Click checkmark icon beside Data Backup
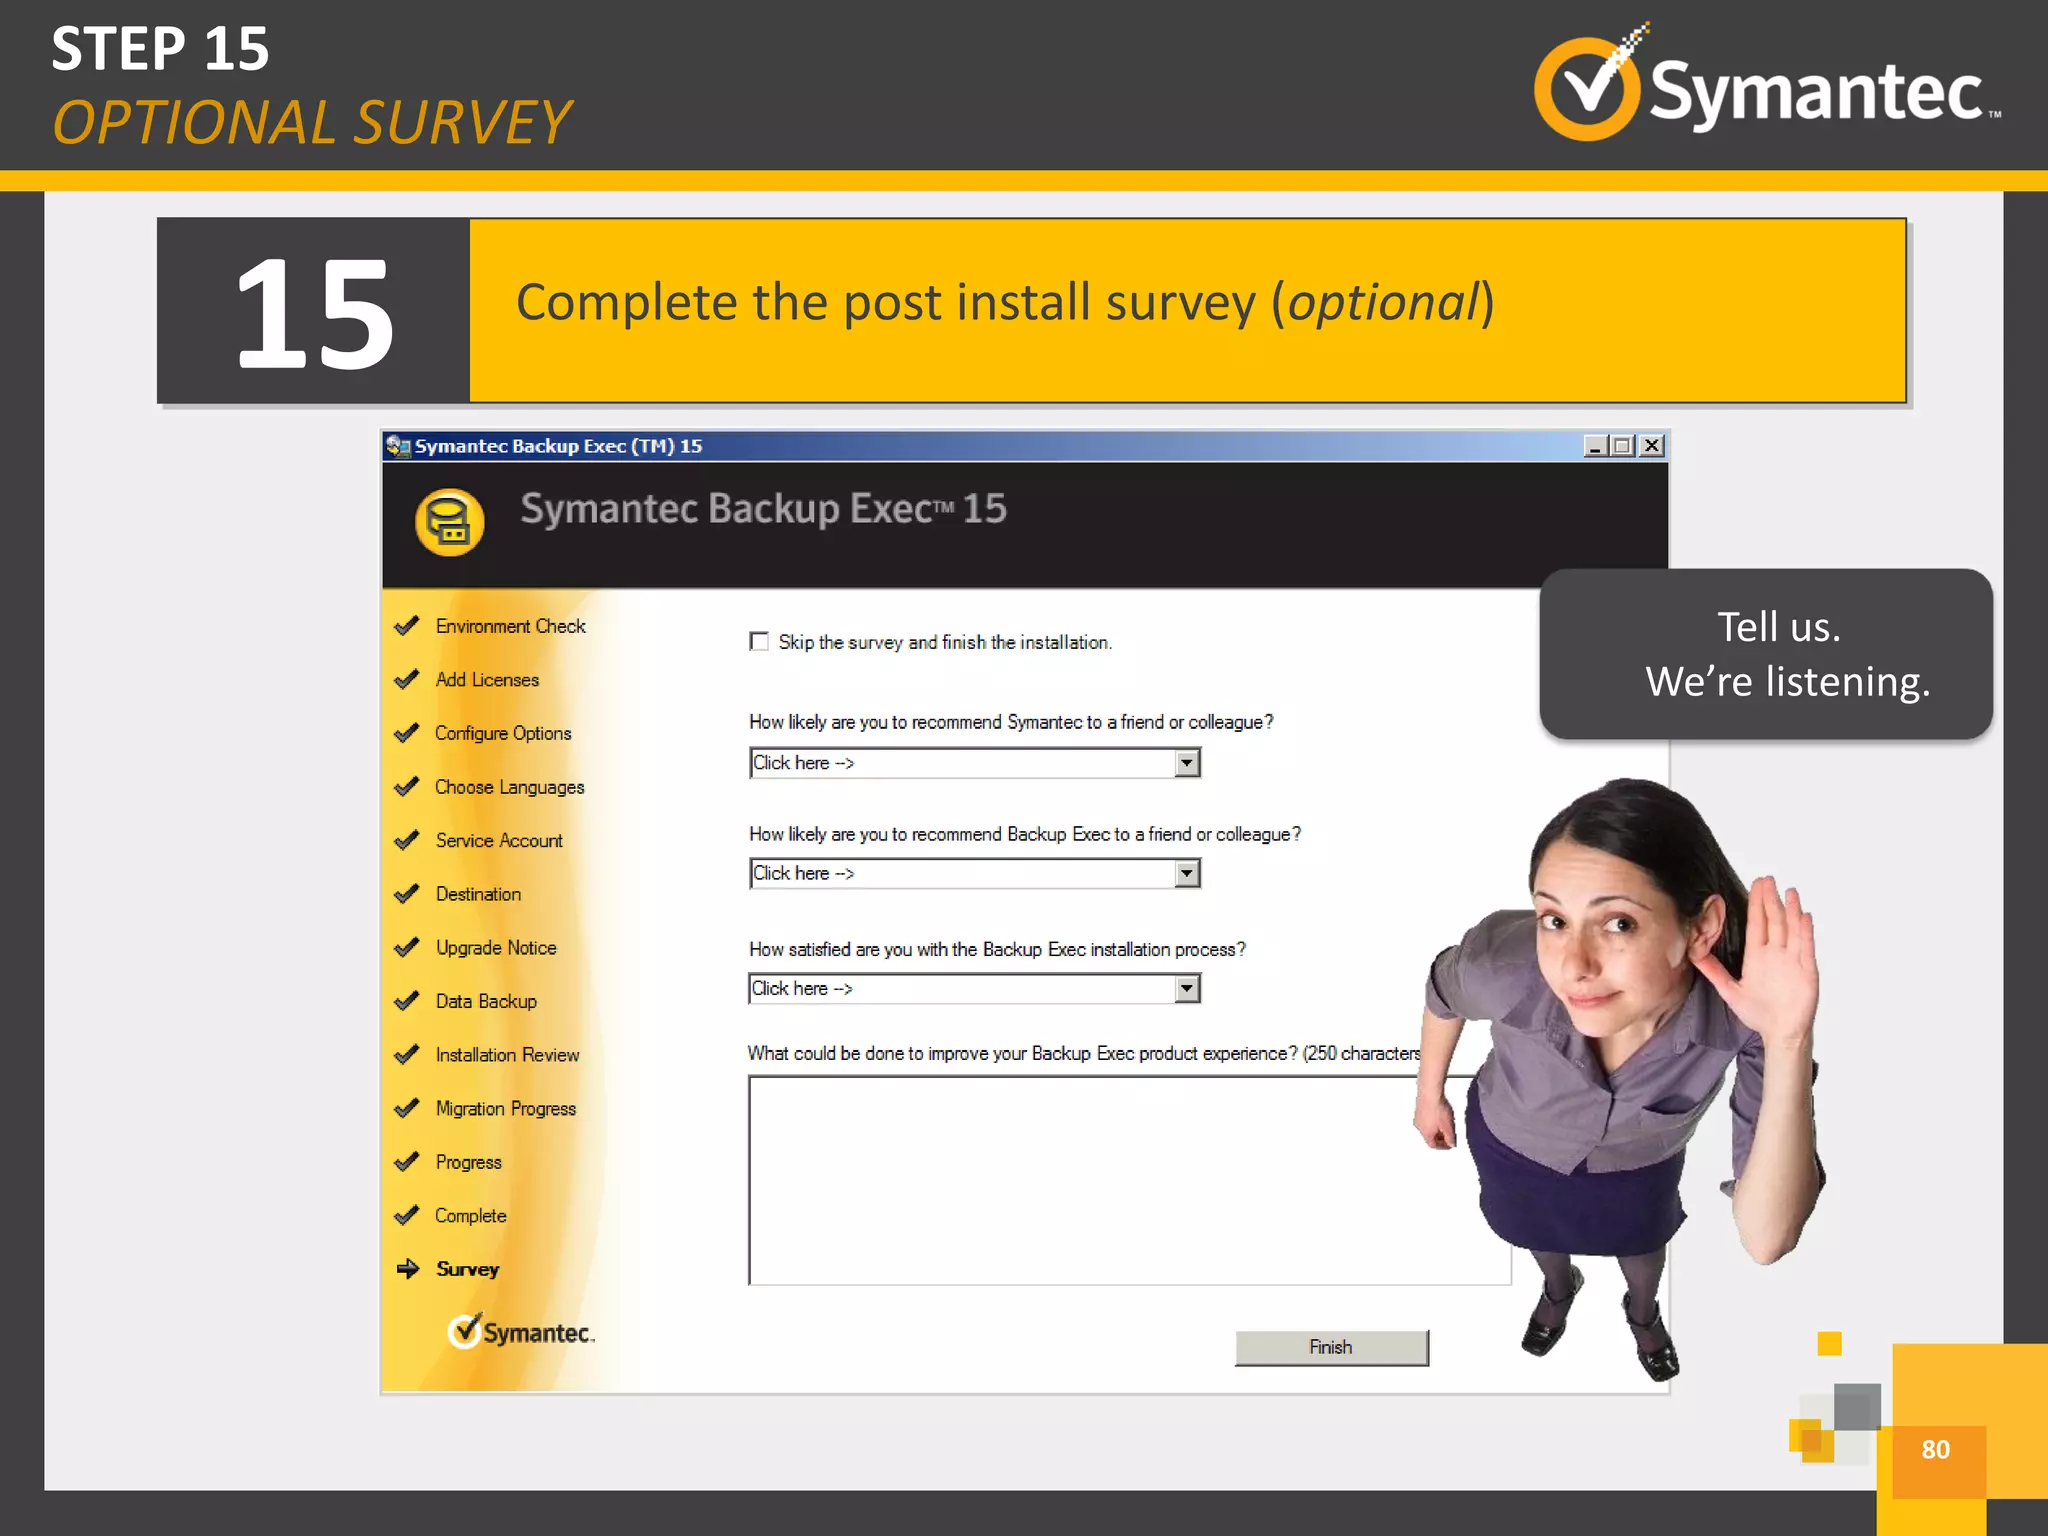Viewport: 2048px width, 1536px height. (x=406, y=1001)
